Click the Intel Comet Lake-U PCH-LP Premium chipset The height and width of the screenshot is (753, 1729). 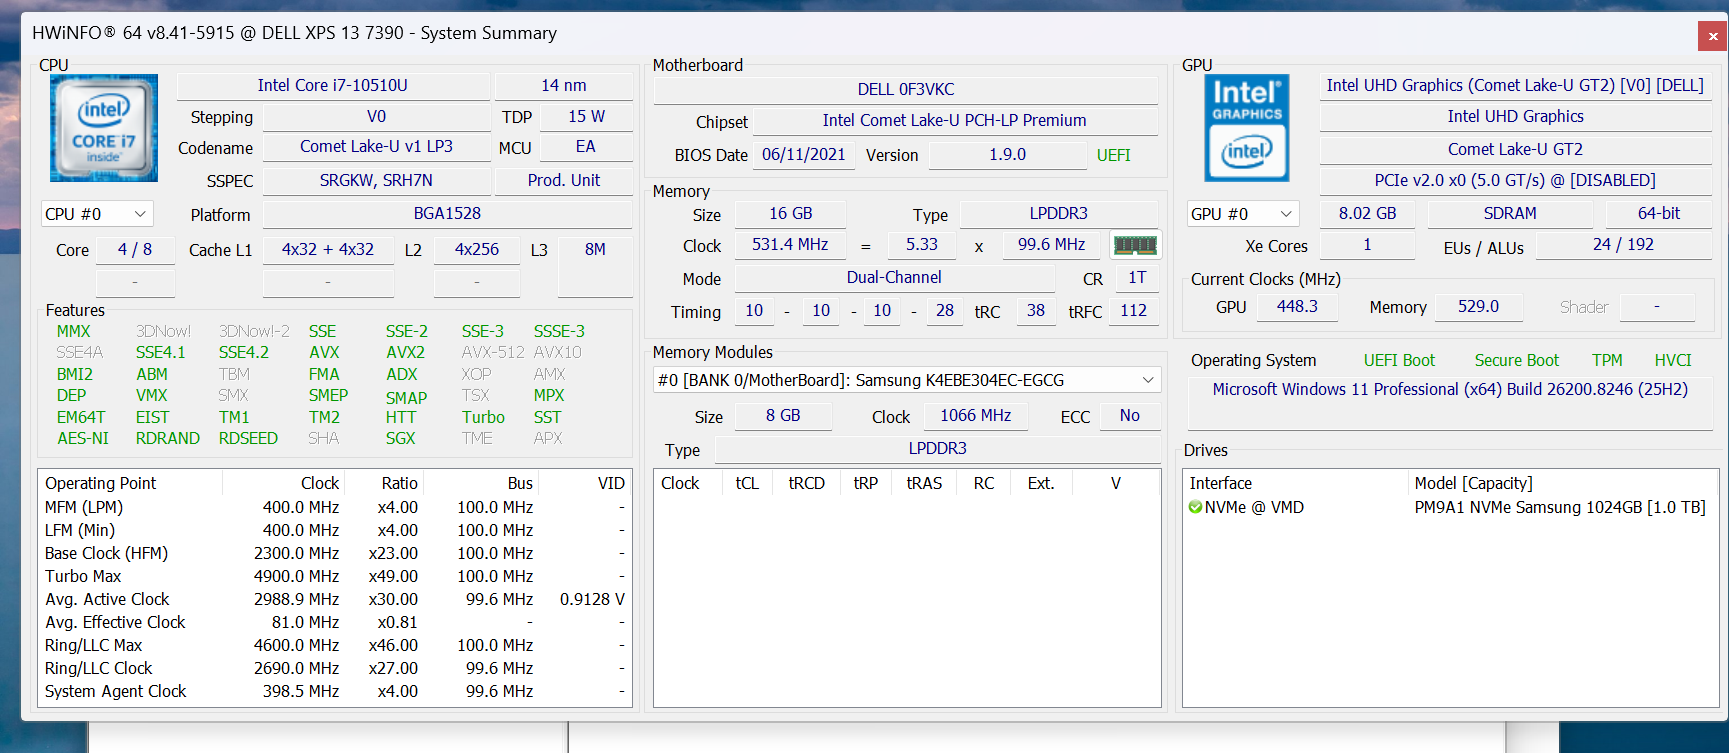pyautogui.click(x=954, y=121)
